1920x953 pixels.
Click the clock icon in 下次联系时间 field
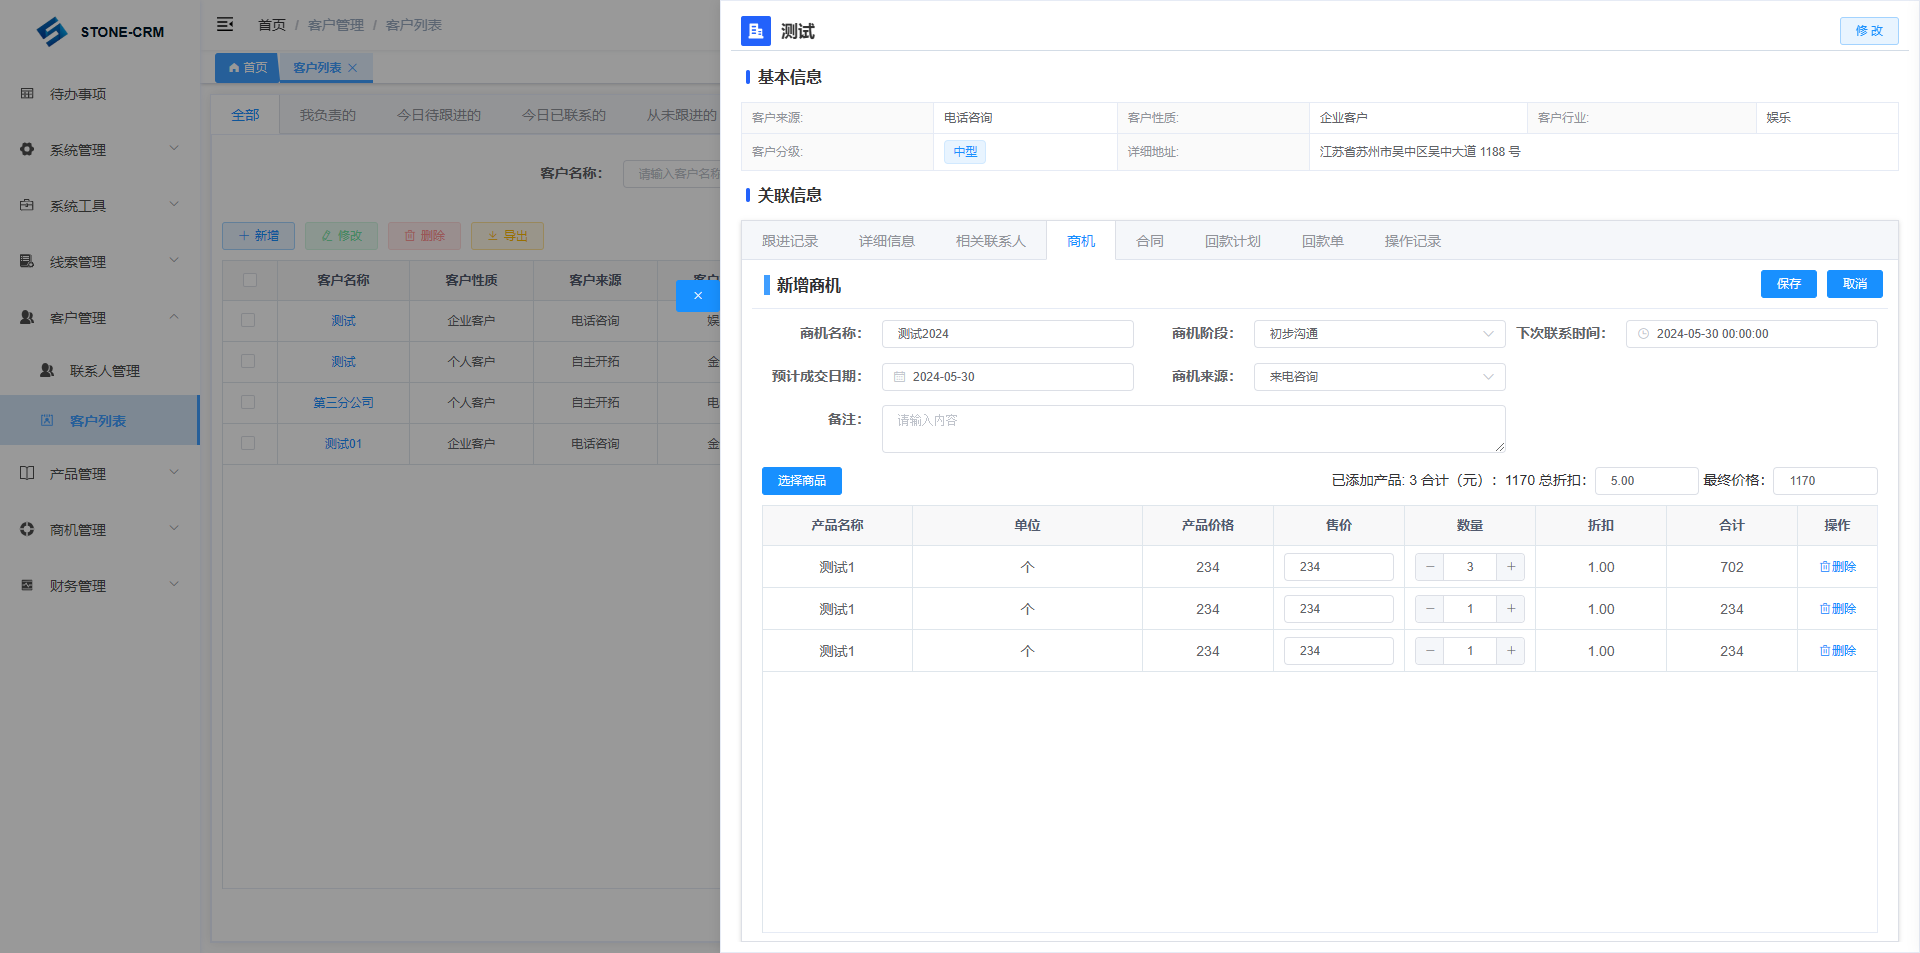1643,334
